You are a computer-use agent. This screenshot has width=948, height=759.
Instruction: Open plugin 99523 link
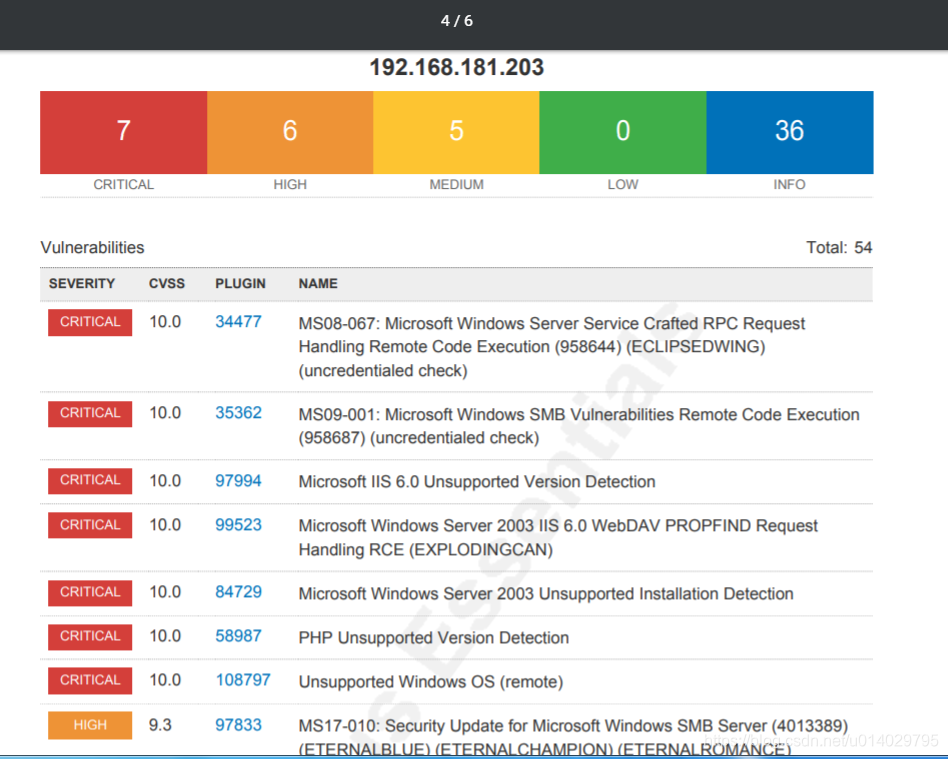click(238, 525)
